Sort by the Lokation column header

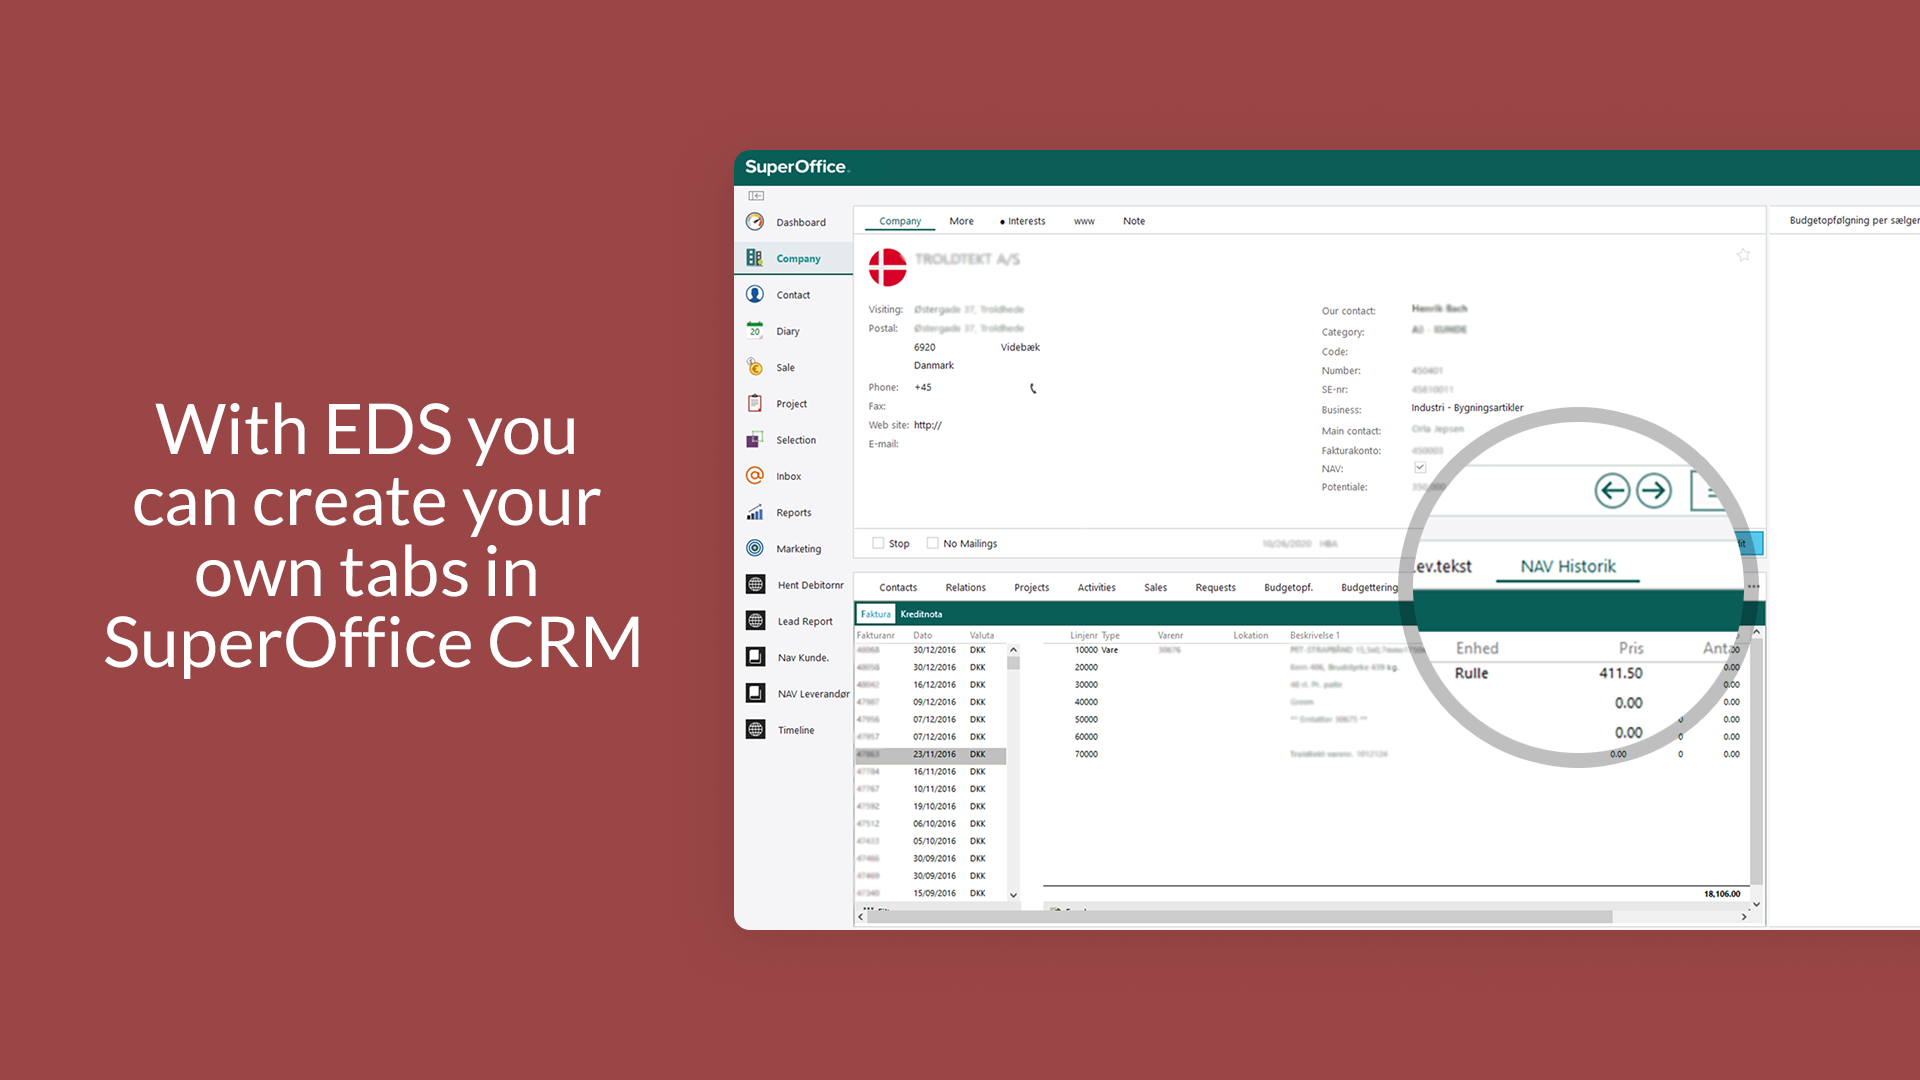click(1250, 635)
